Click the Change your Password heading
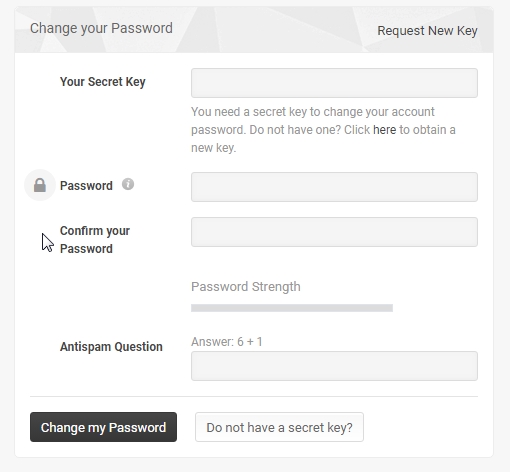 pyautogui.click(x=101, y=28)
